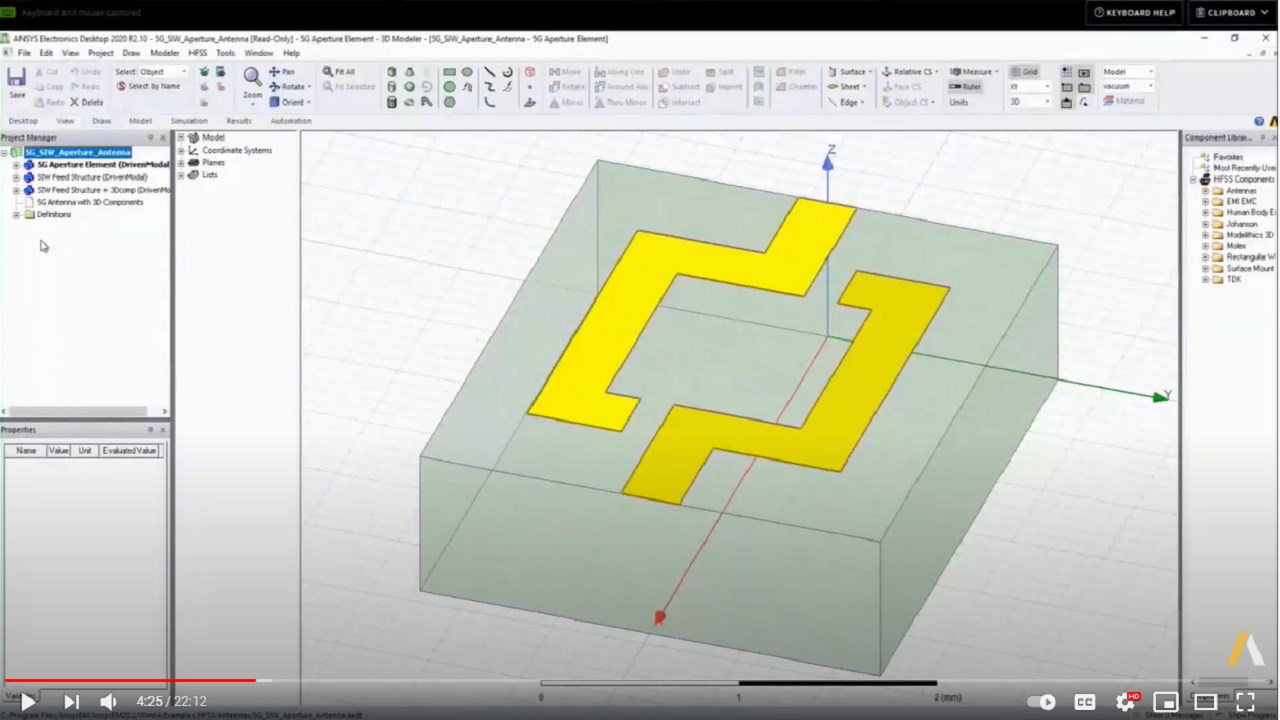This screenshot has height=720, width=1280.
Task: Click the Units button
Action: click(x=959, y=102)
